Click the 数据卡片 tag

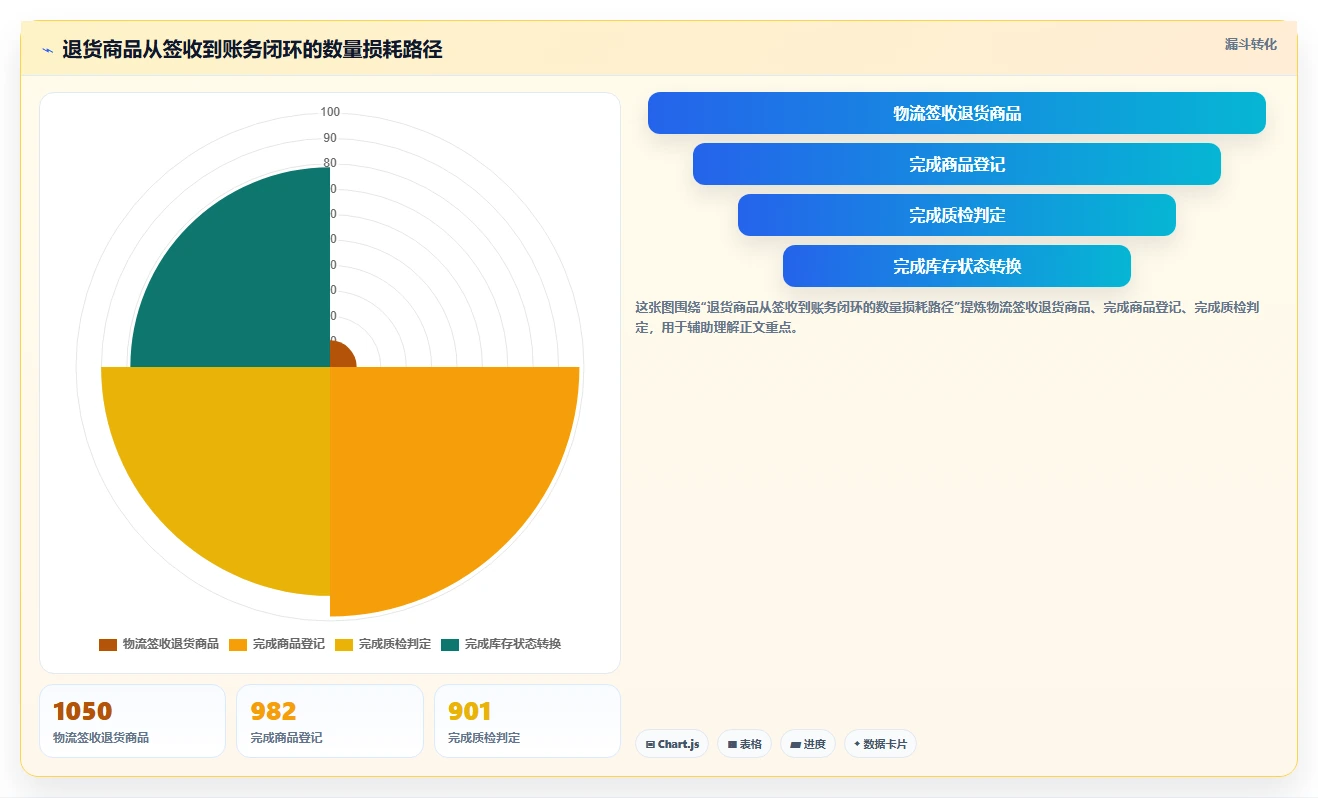[x=880, y=744]
